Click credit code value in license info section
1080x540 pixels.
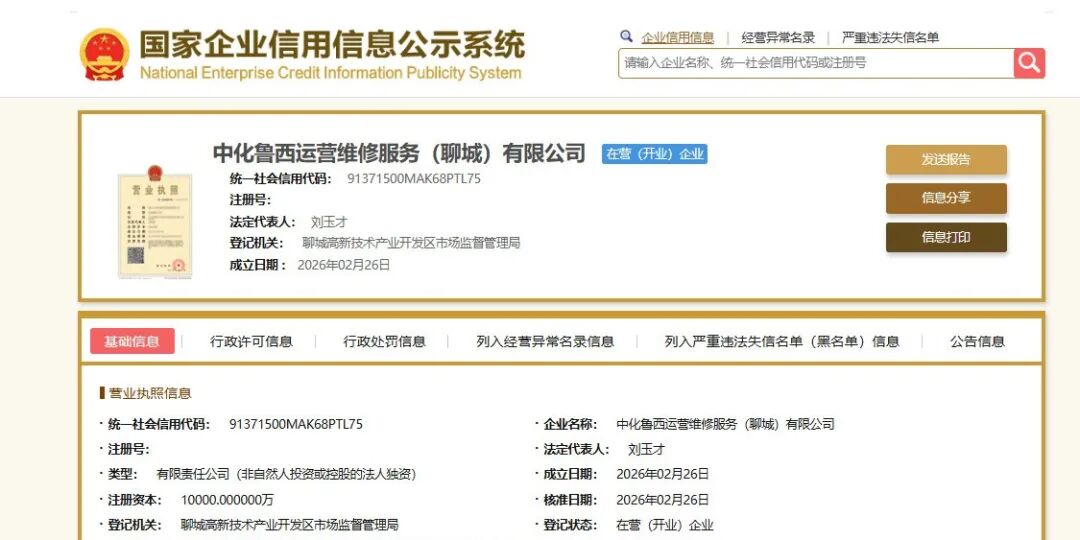click(296, 424)
